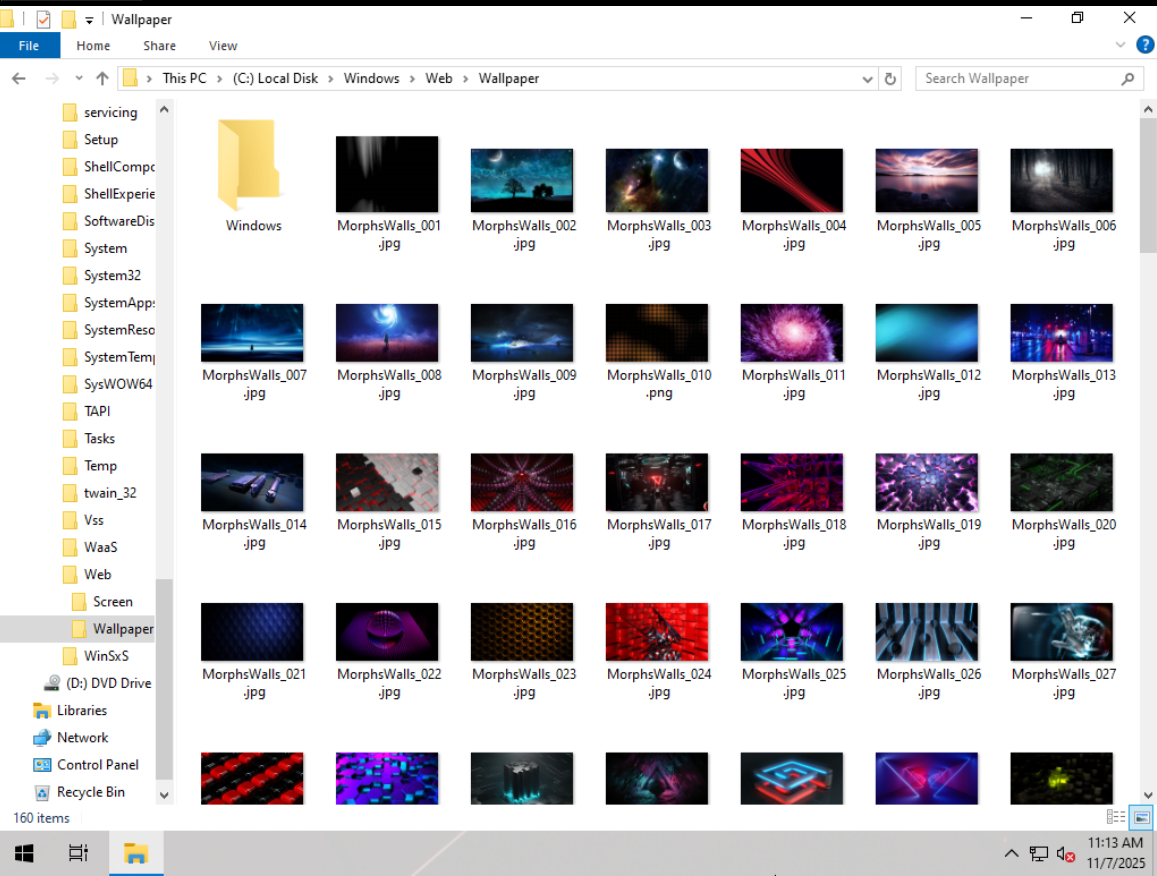Click navigation pane scroll down arrow
1157x876 pixels.
[x=164, y=795]
